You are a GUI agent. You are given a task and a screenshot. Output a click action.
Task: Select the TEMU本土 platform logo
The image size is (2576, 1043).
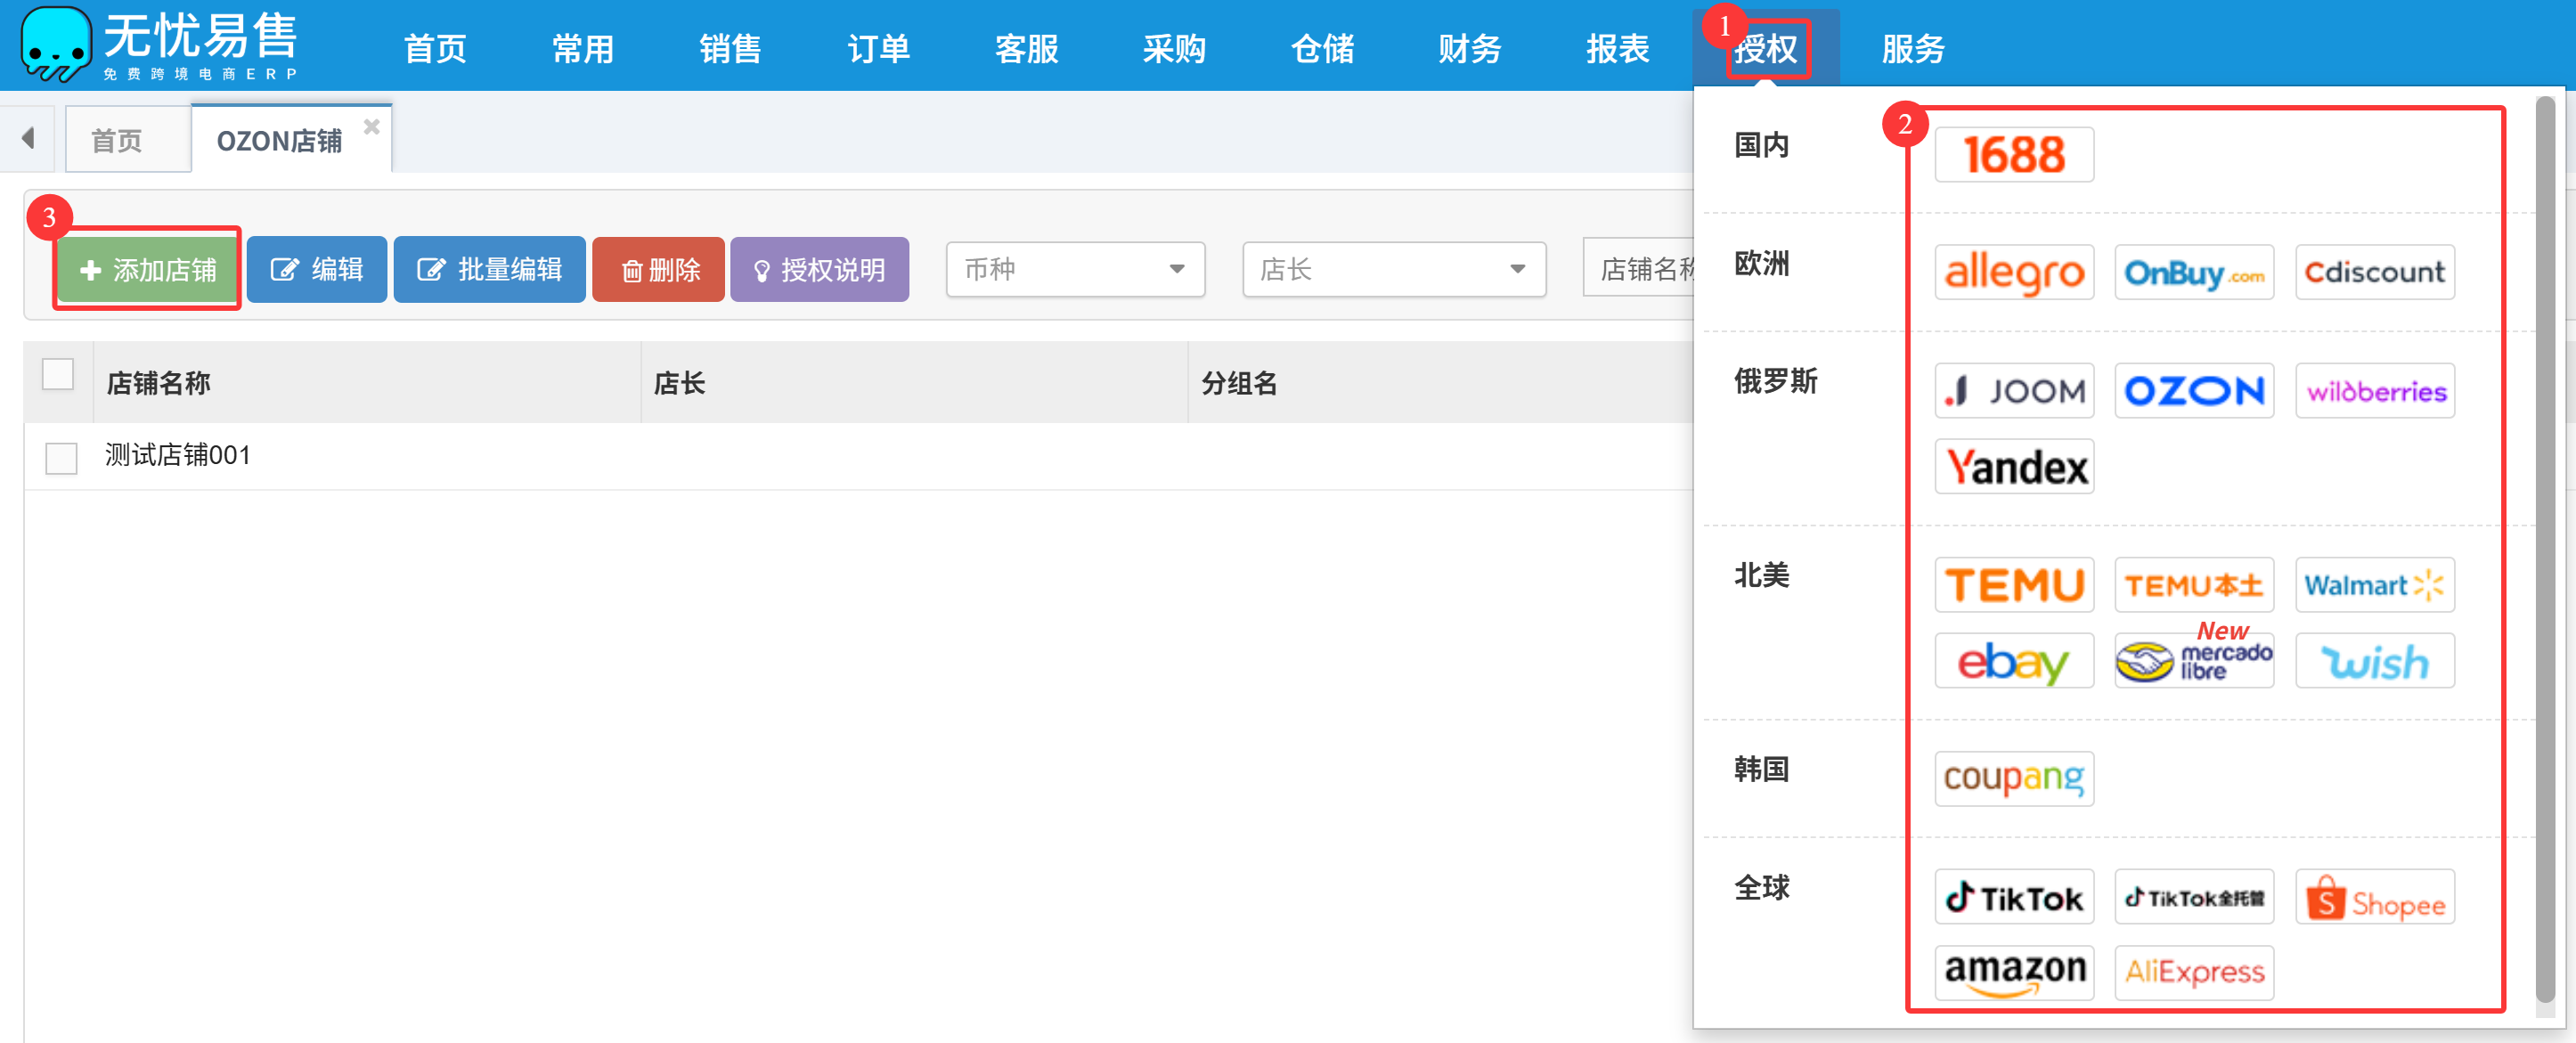[x=2194, y=584]
